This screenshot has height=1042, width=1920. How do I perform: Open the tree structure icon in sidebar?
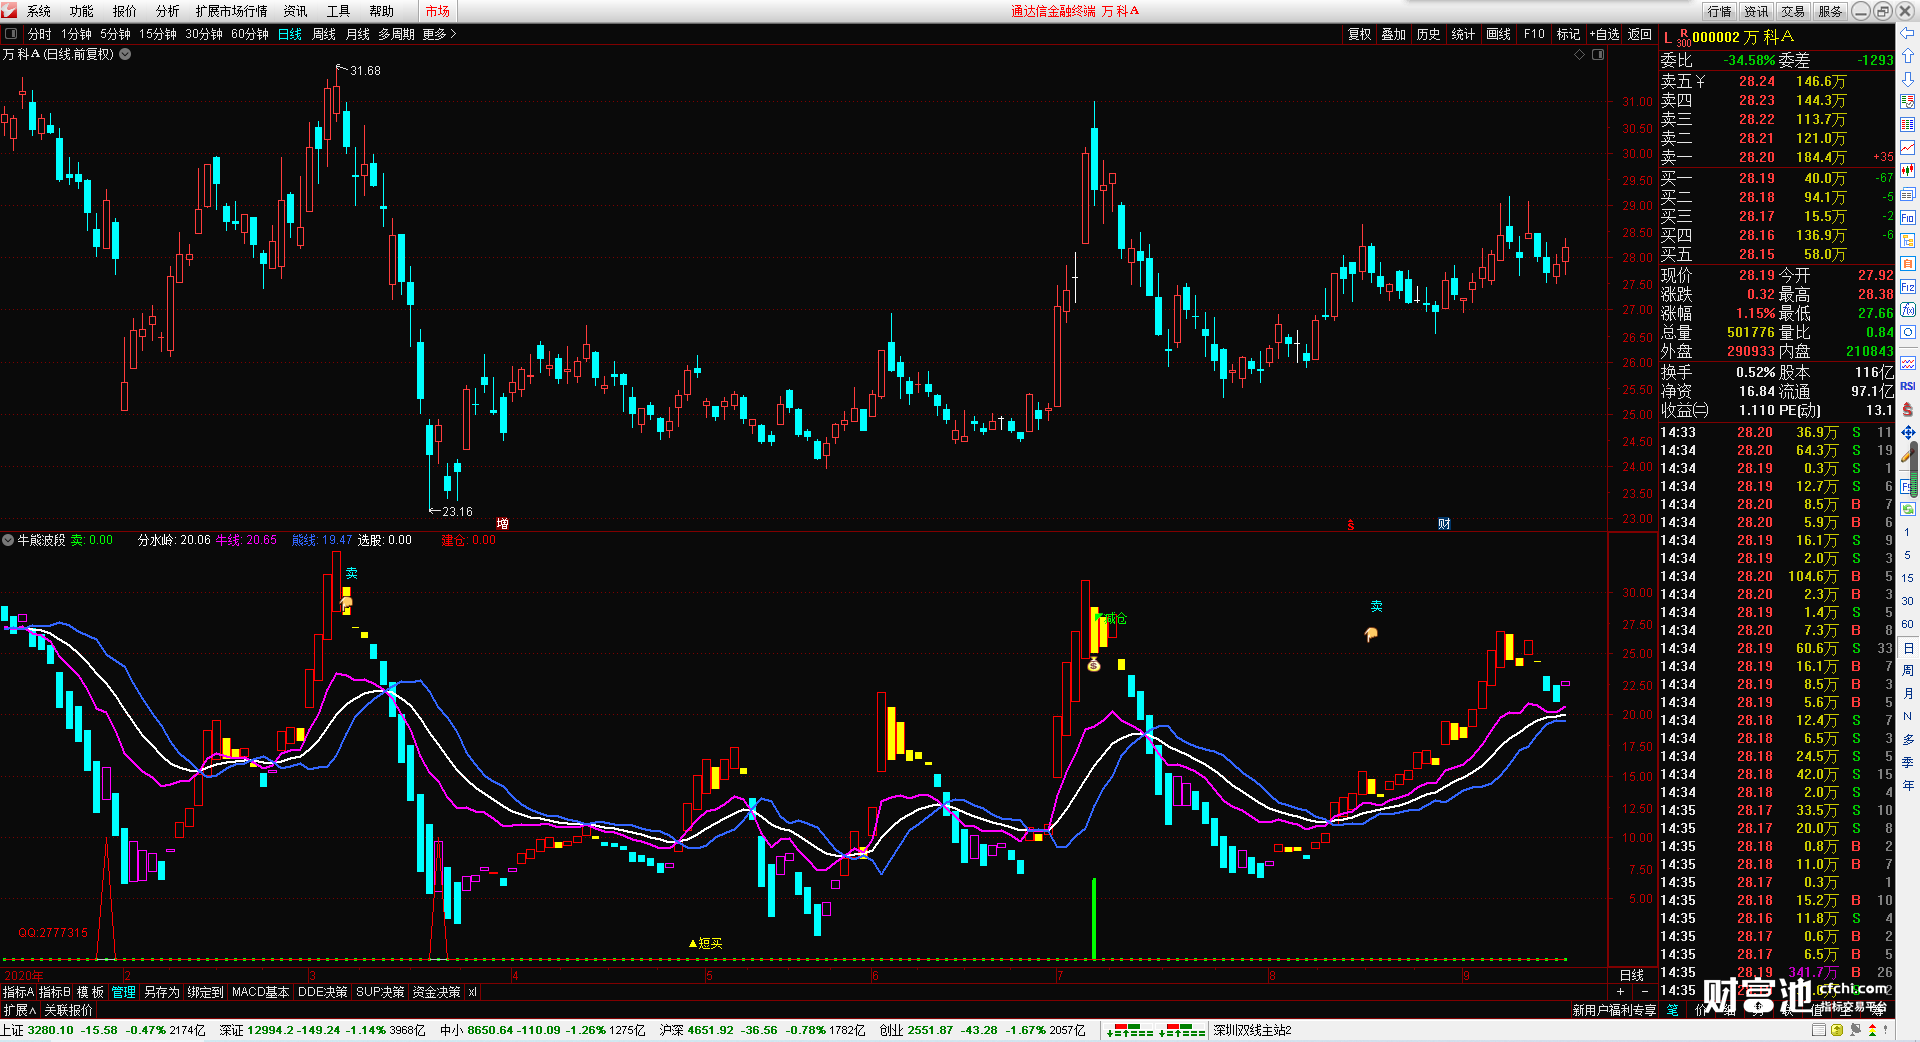[1908, 241]
